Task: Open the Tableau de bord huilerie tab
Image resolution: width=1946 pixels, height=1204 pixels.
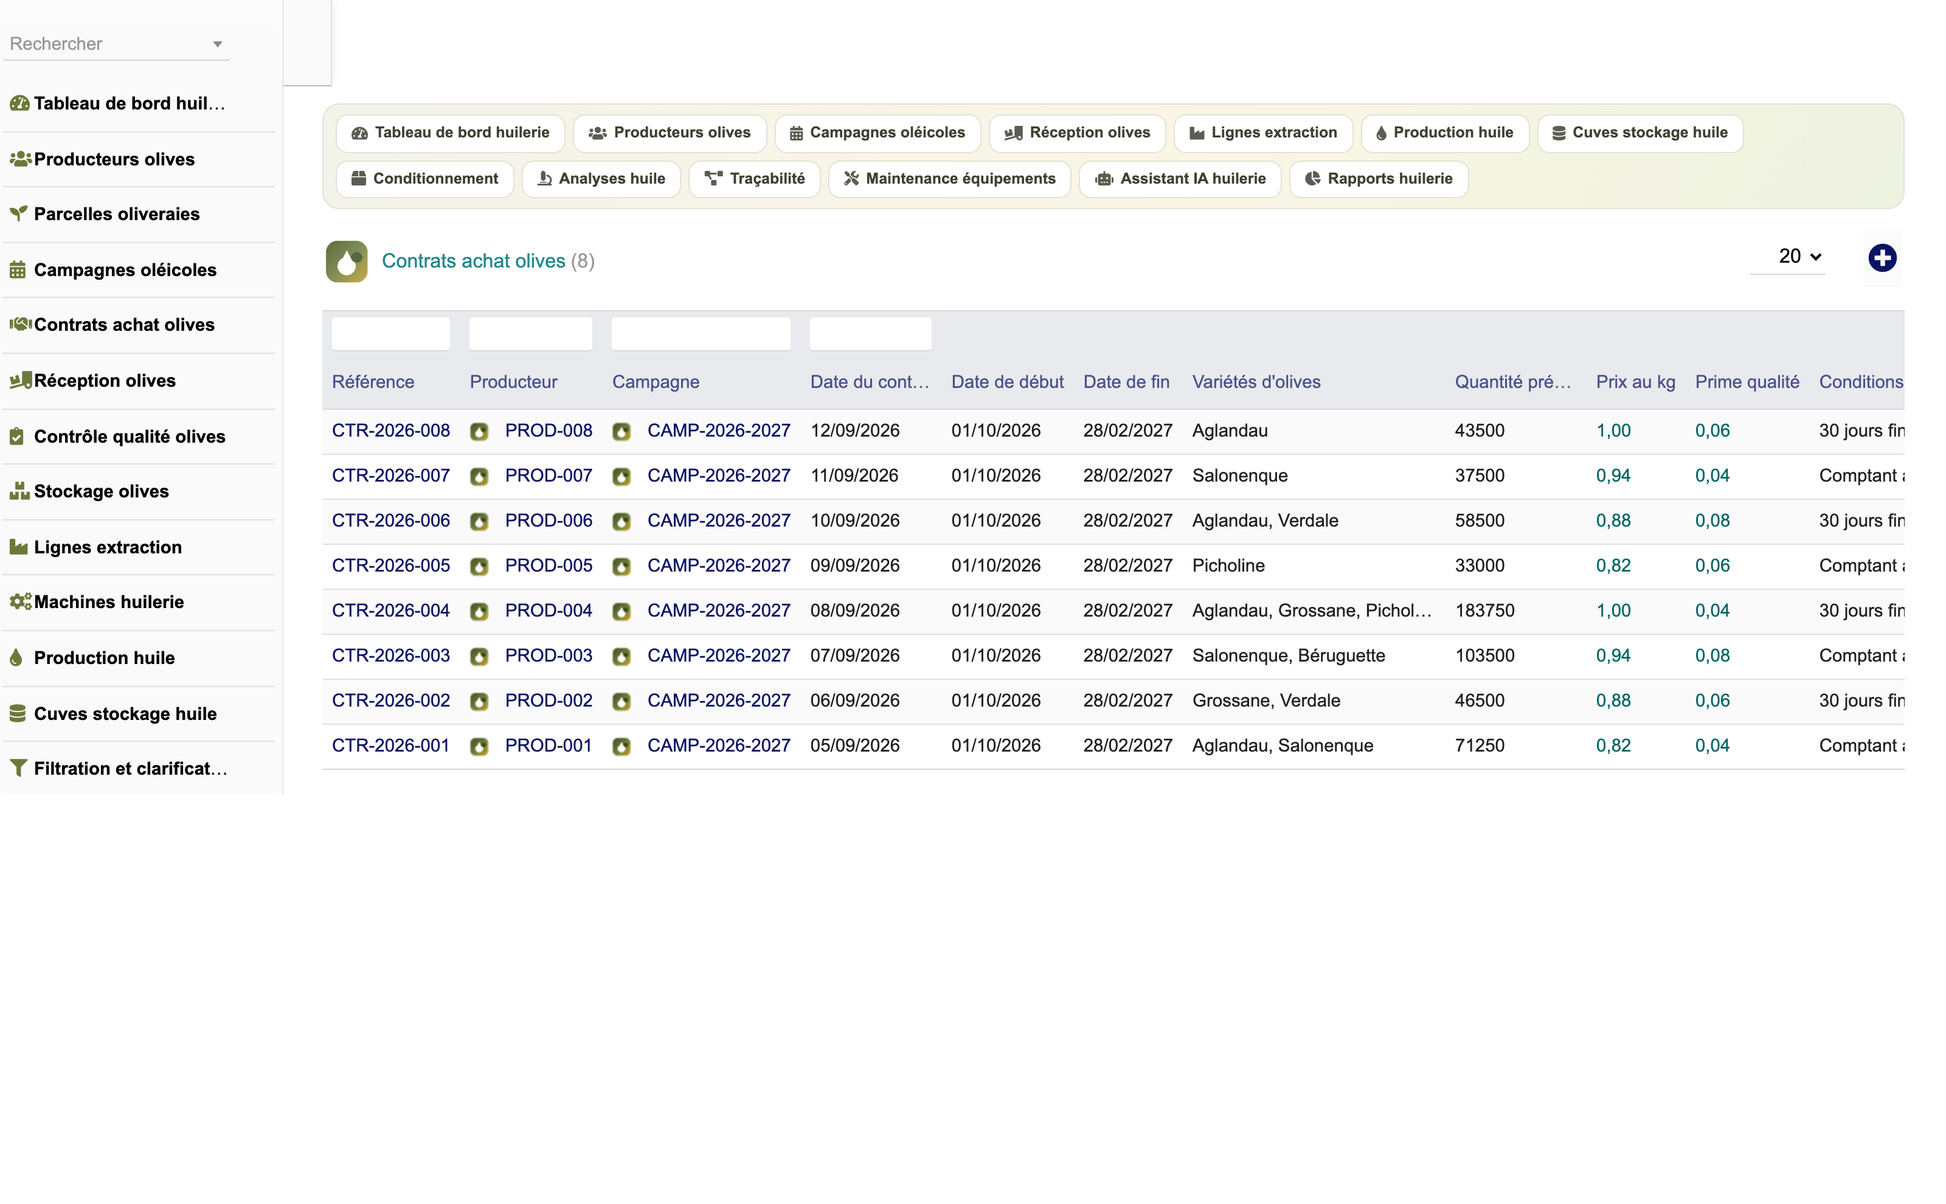Action: click(x=450, y=133)
